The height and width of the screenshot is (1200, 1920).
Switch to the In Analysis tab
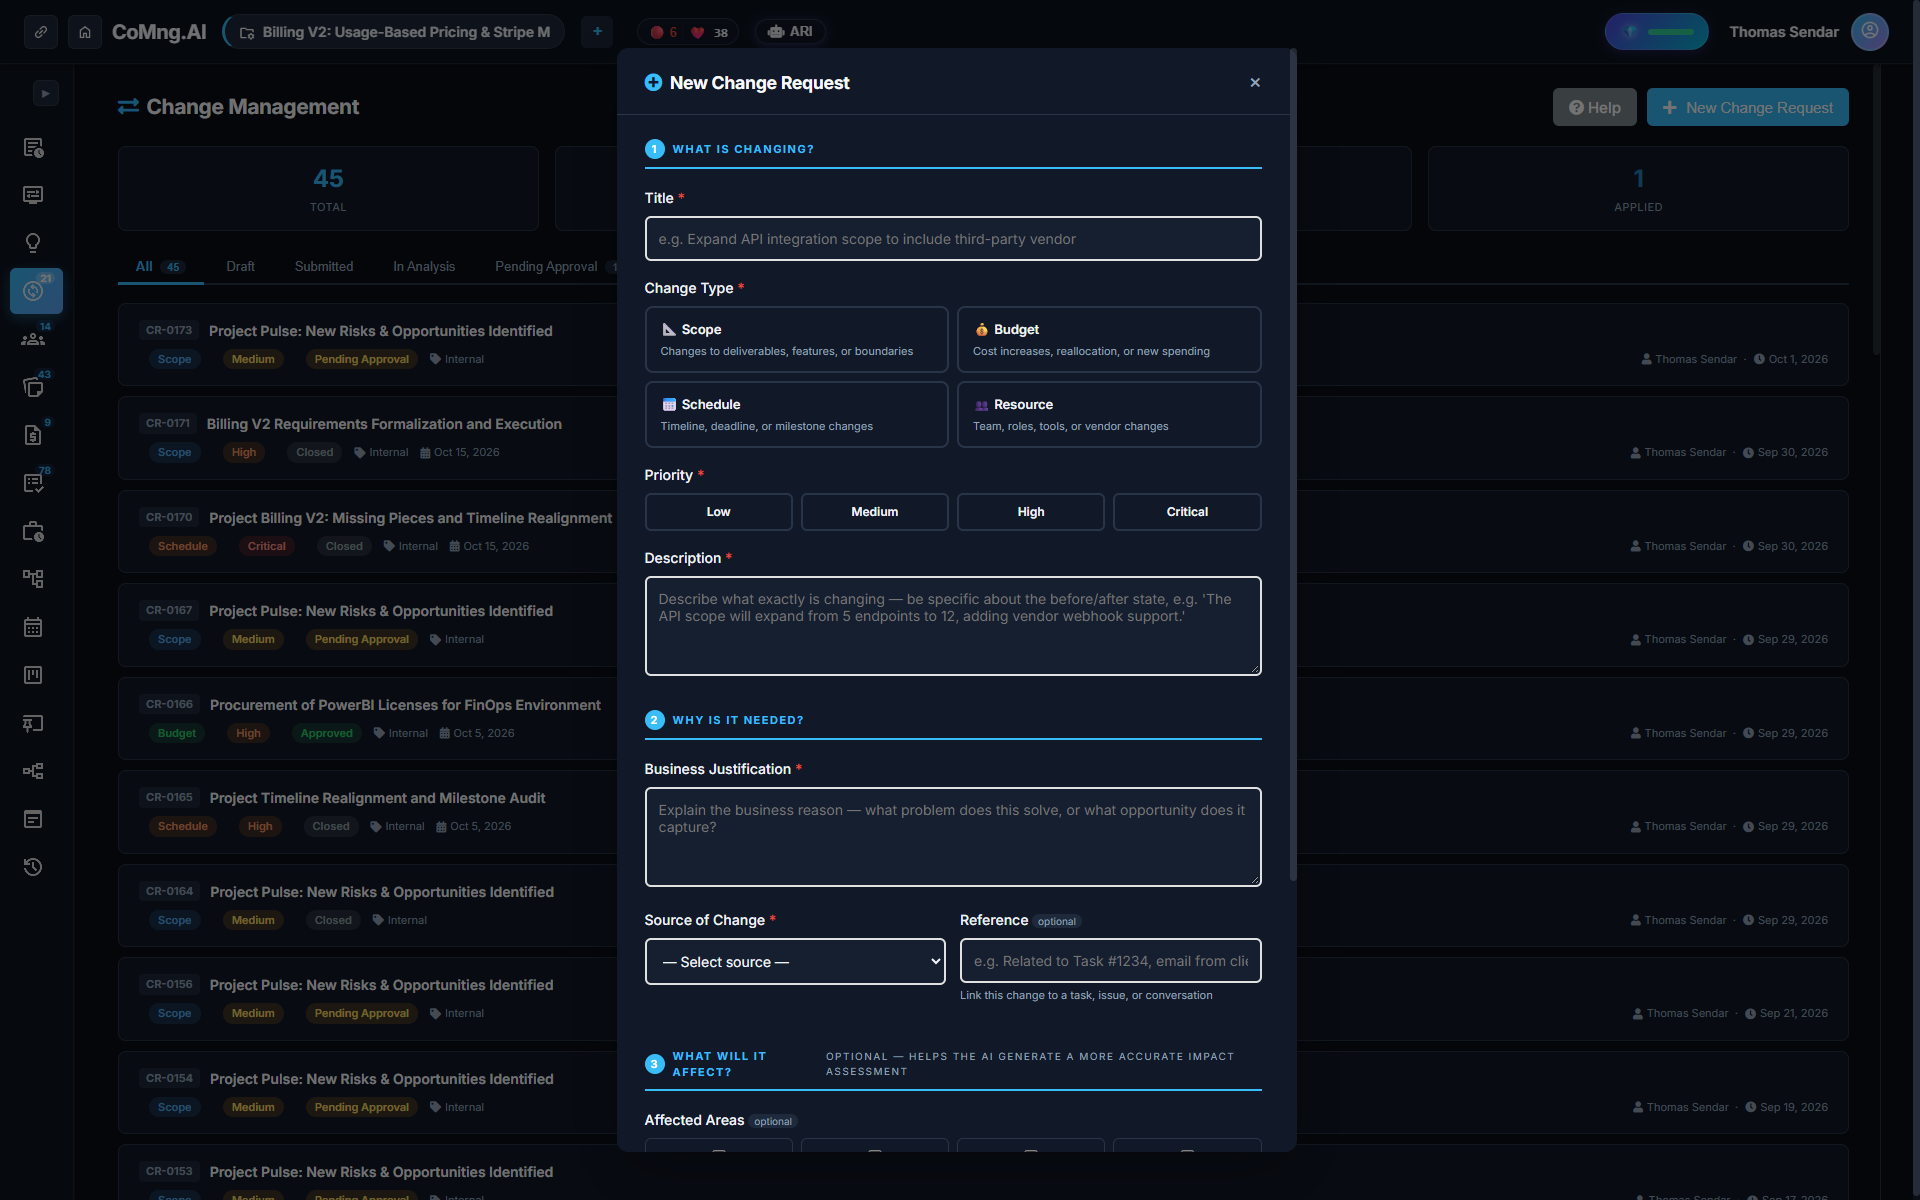point(424,266)
